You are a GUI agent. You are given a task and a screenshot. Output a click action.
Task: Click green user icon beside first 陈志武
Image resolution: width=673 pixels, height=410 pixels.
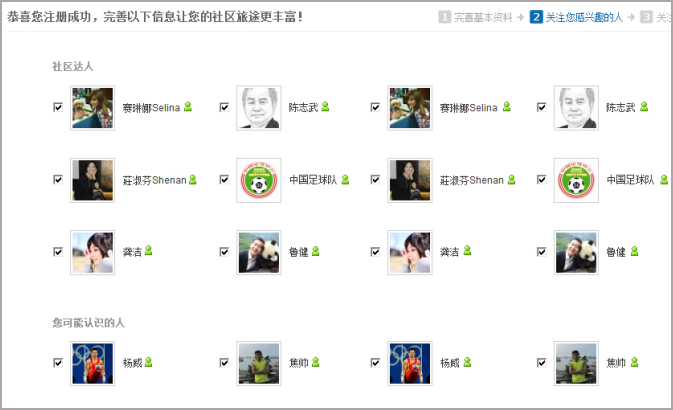click(x=325, y=106)
